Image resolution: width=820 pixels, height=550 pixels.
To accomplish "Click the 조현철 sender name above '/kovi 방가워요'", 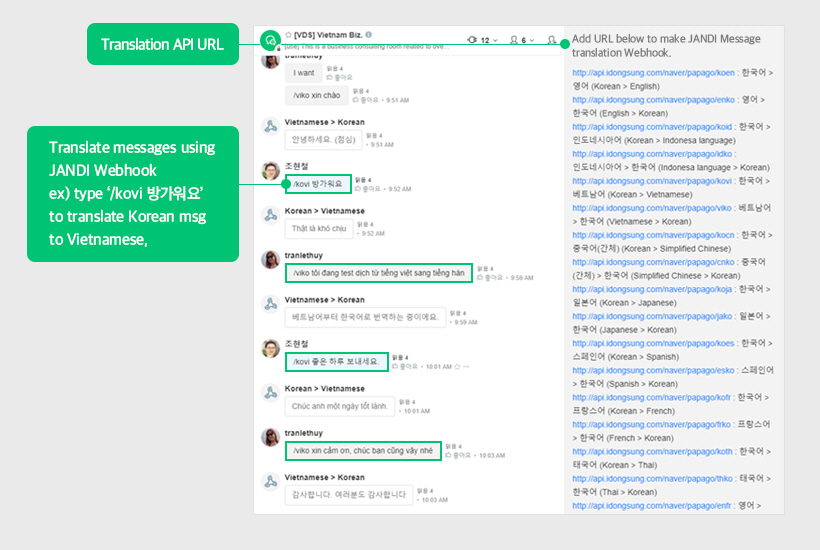I will [297, 166].
